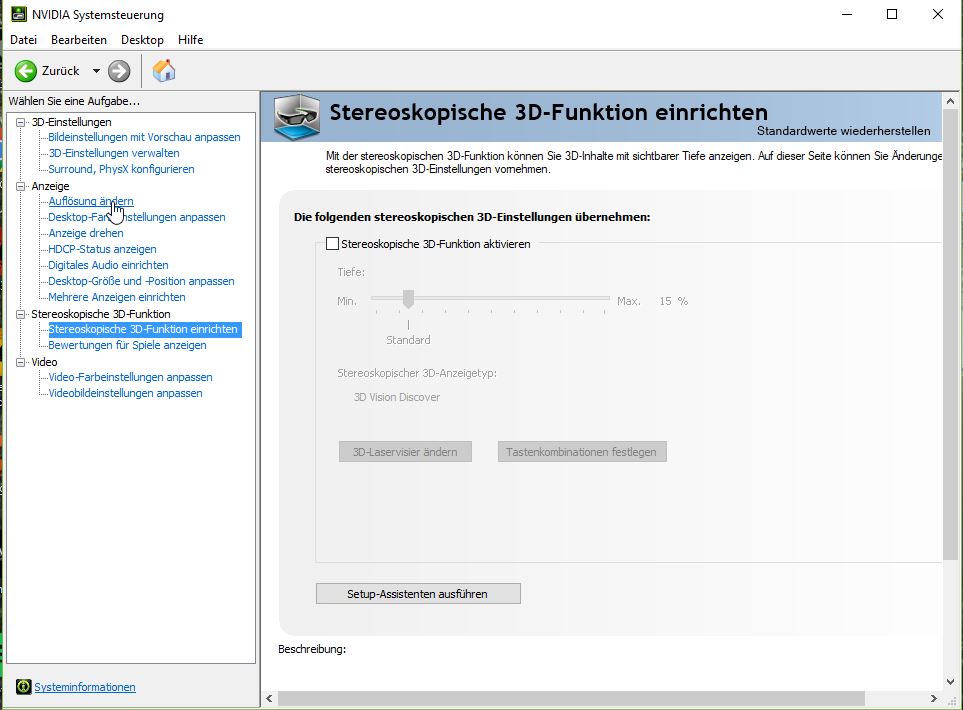Click the green Zurück back arrow icon
Viewport: 963px width, 710px height.
(x=26, y=71)
